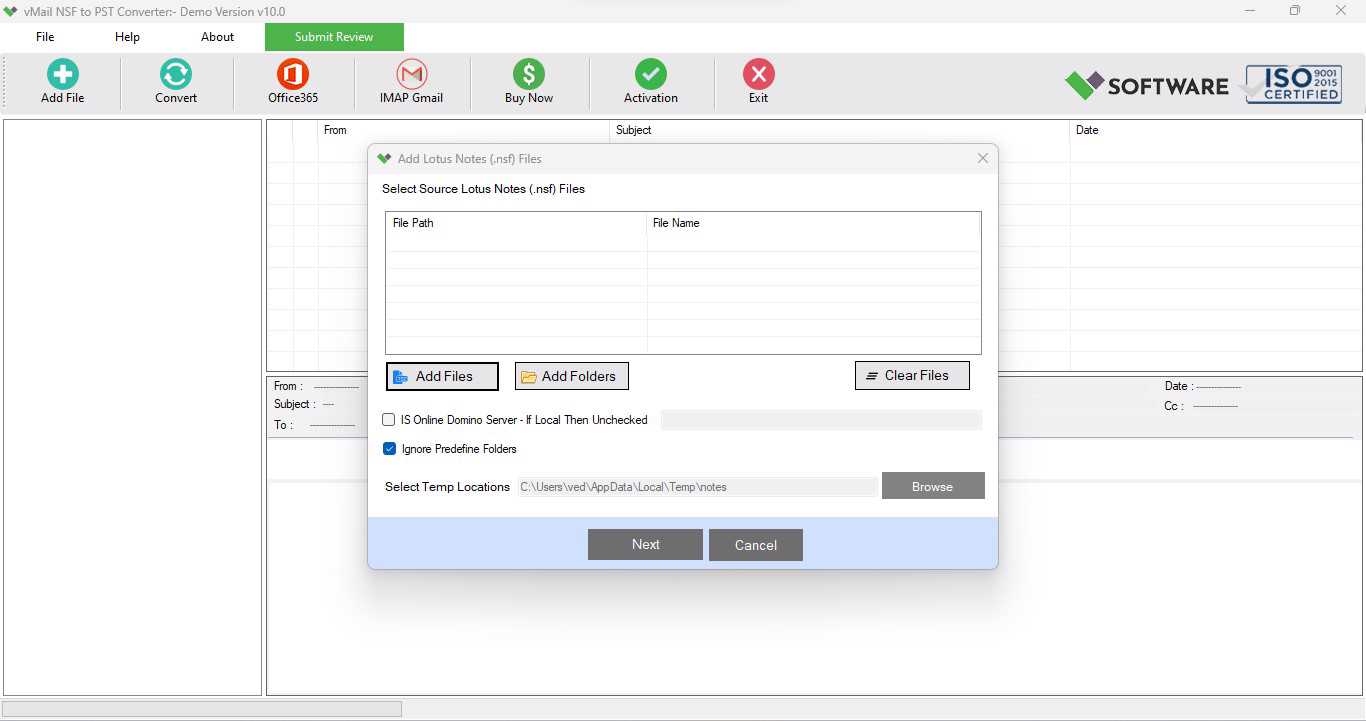The image size is (1366, 721).
Task: Click the Submit Review tab
Action: pos(334,37)
